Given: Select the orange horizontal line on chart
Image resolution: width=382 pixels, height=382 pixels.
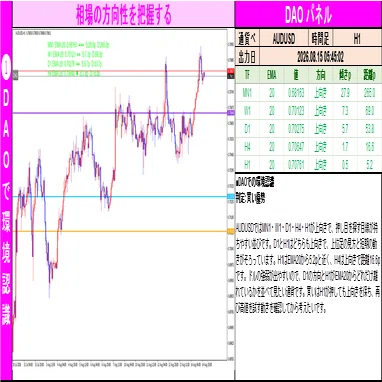Looking at the screenshot, I should (120, 231).
